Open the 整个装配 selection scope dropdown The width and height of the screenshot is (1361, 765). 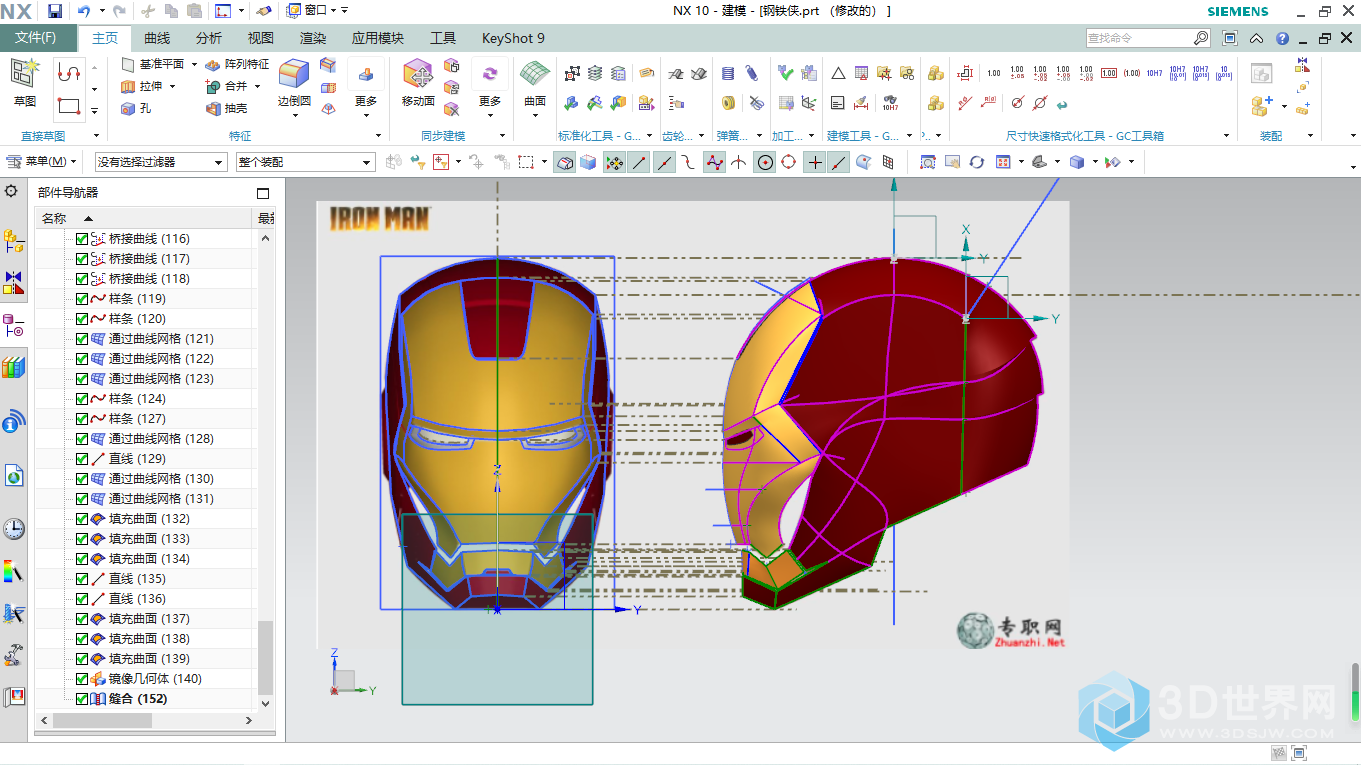click(305, 162)
